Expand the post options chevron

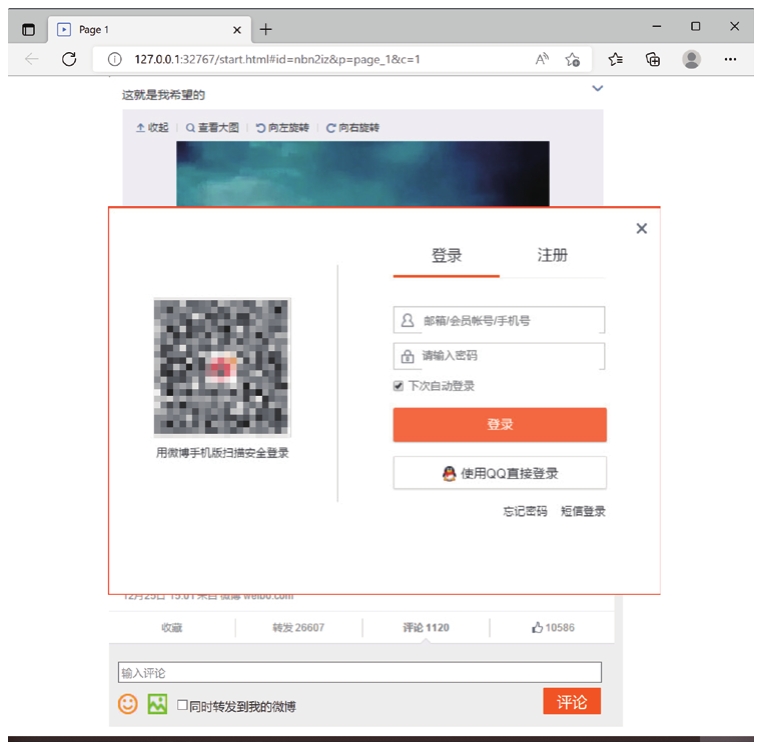[598, 88]
